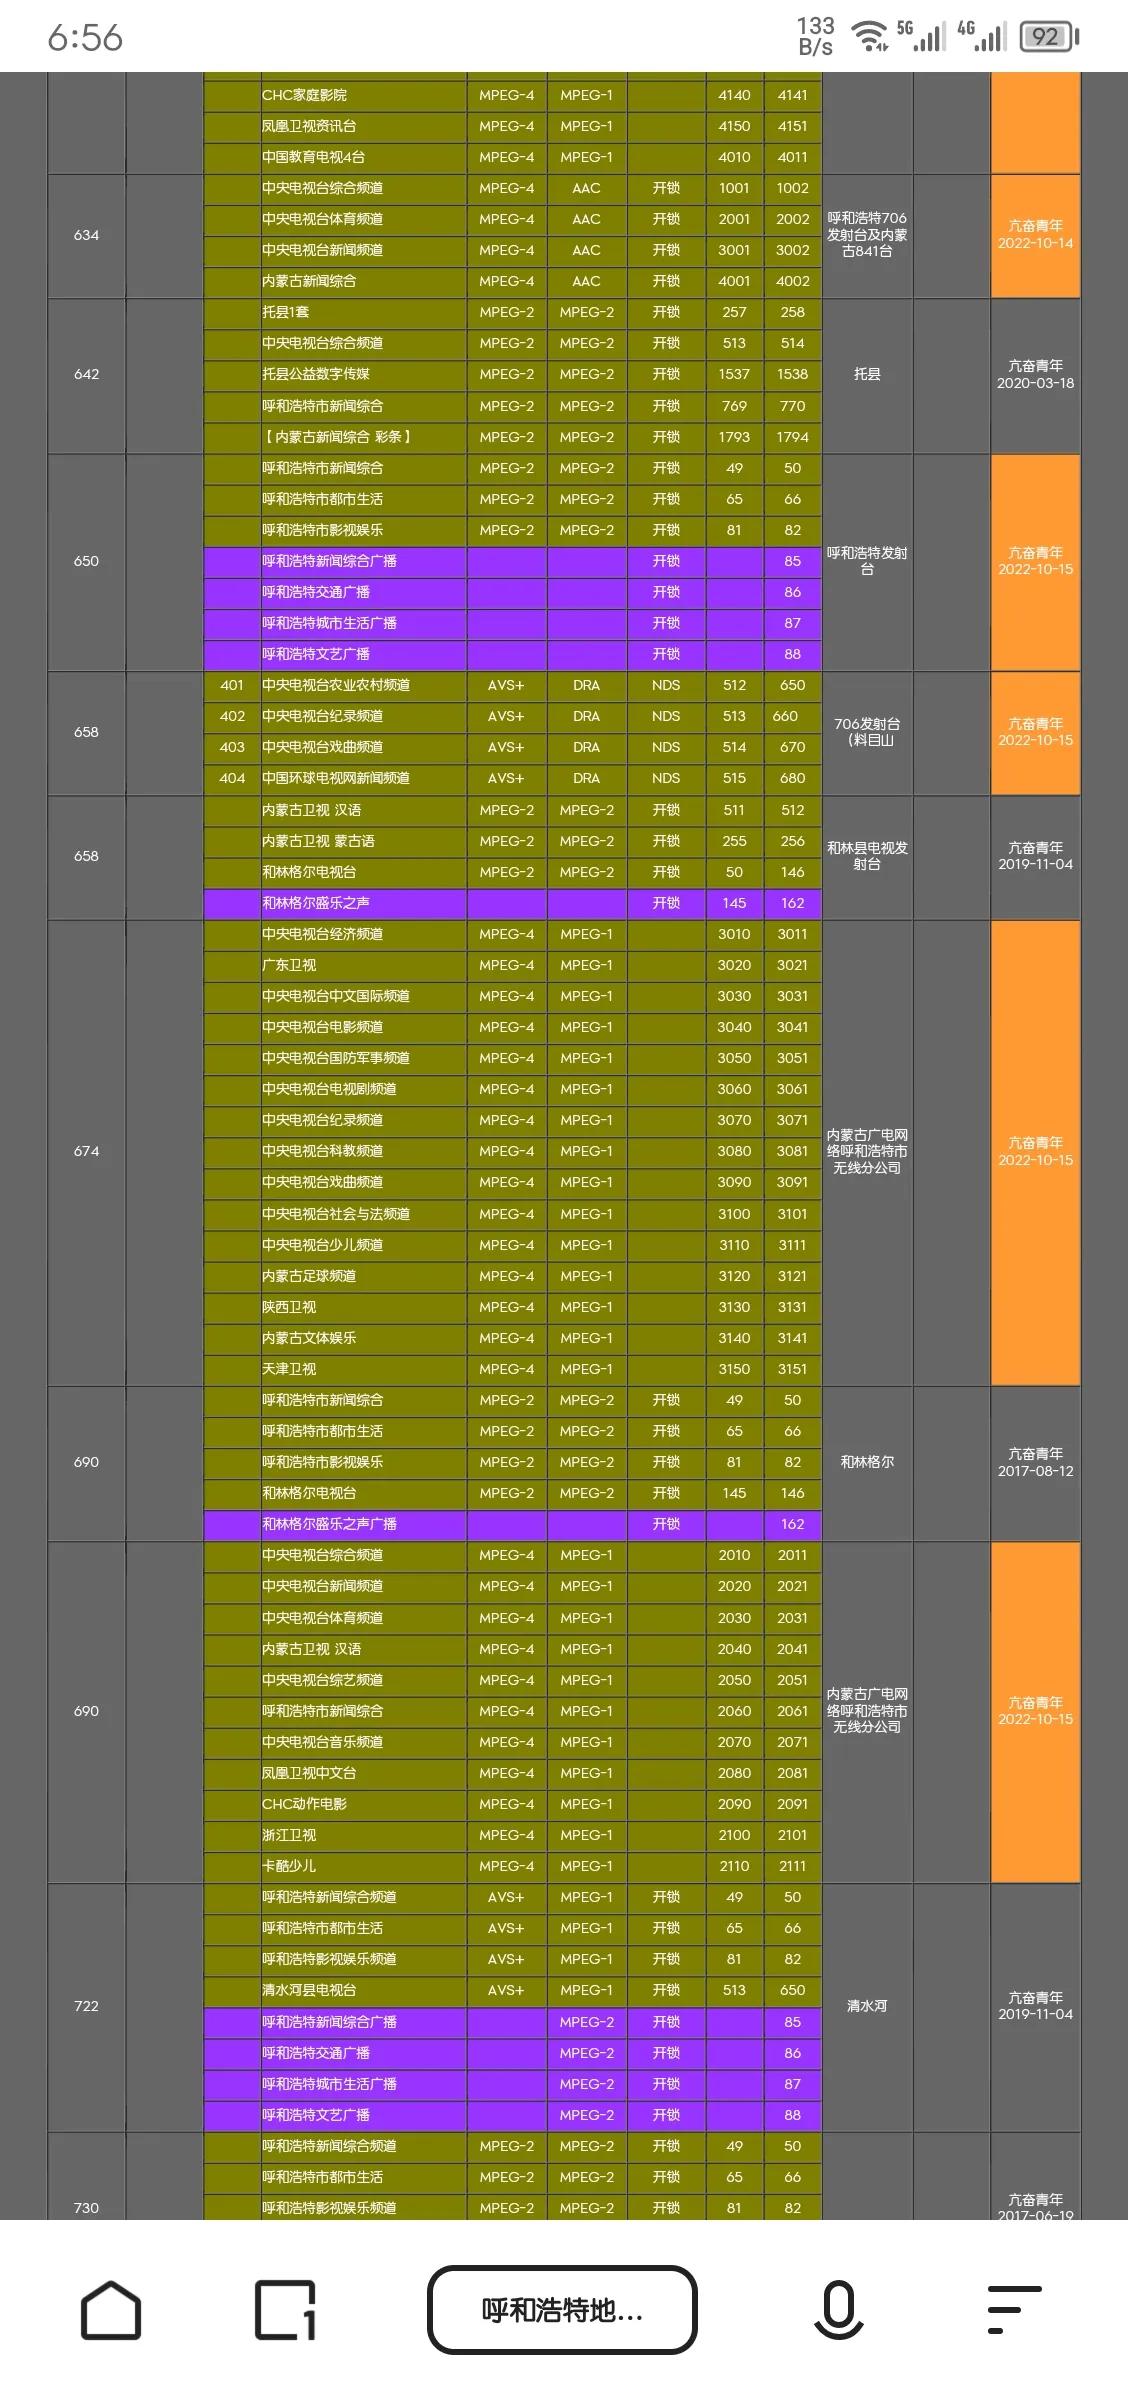Click 呼和浩特发射台 location cell
The width and height of the screenshot is (1128, 2400).
[867, 561]
